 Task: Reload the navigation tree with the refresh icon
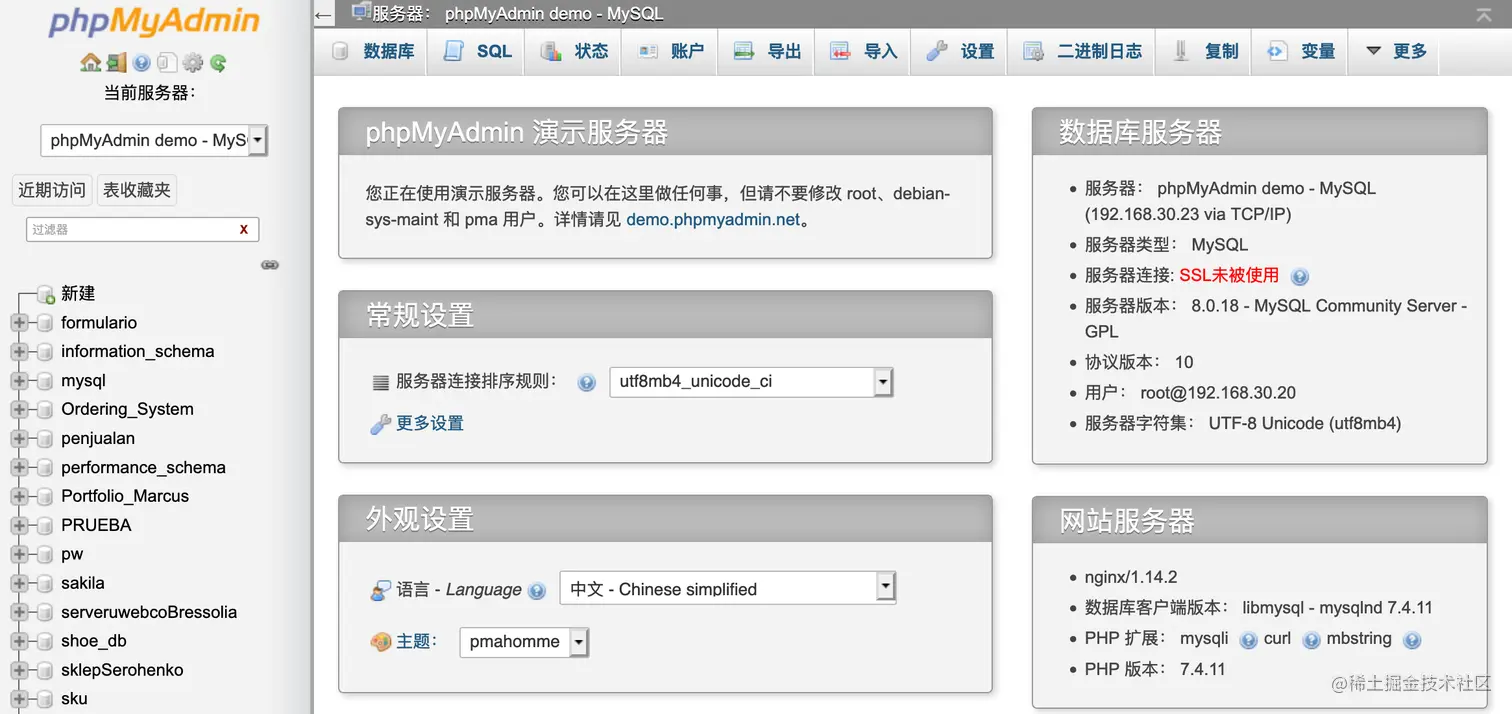click(217, 62)
